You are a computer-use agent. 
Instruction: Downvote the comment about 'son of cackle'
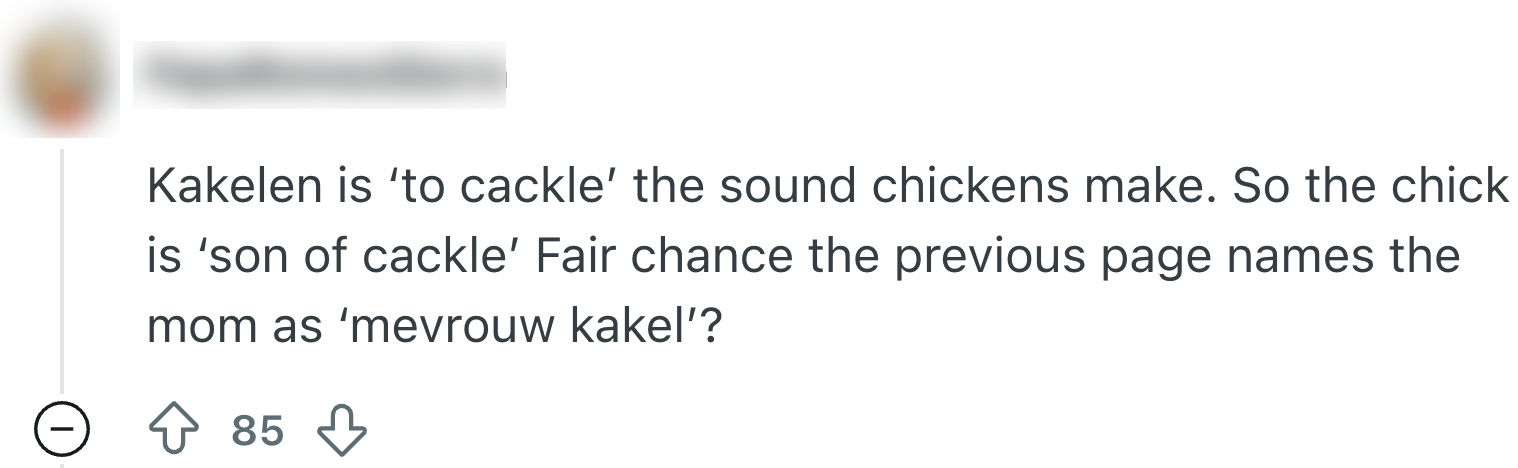(342, 431)
